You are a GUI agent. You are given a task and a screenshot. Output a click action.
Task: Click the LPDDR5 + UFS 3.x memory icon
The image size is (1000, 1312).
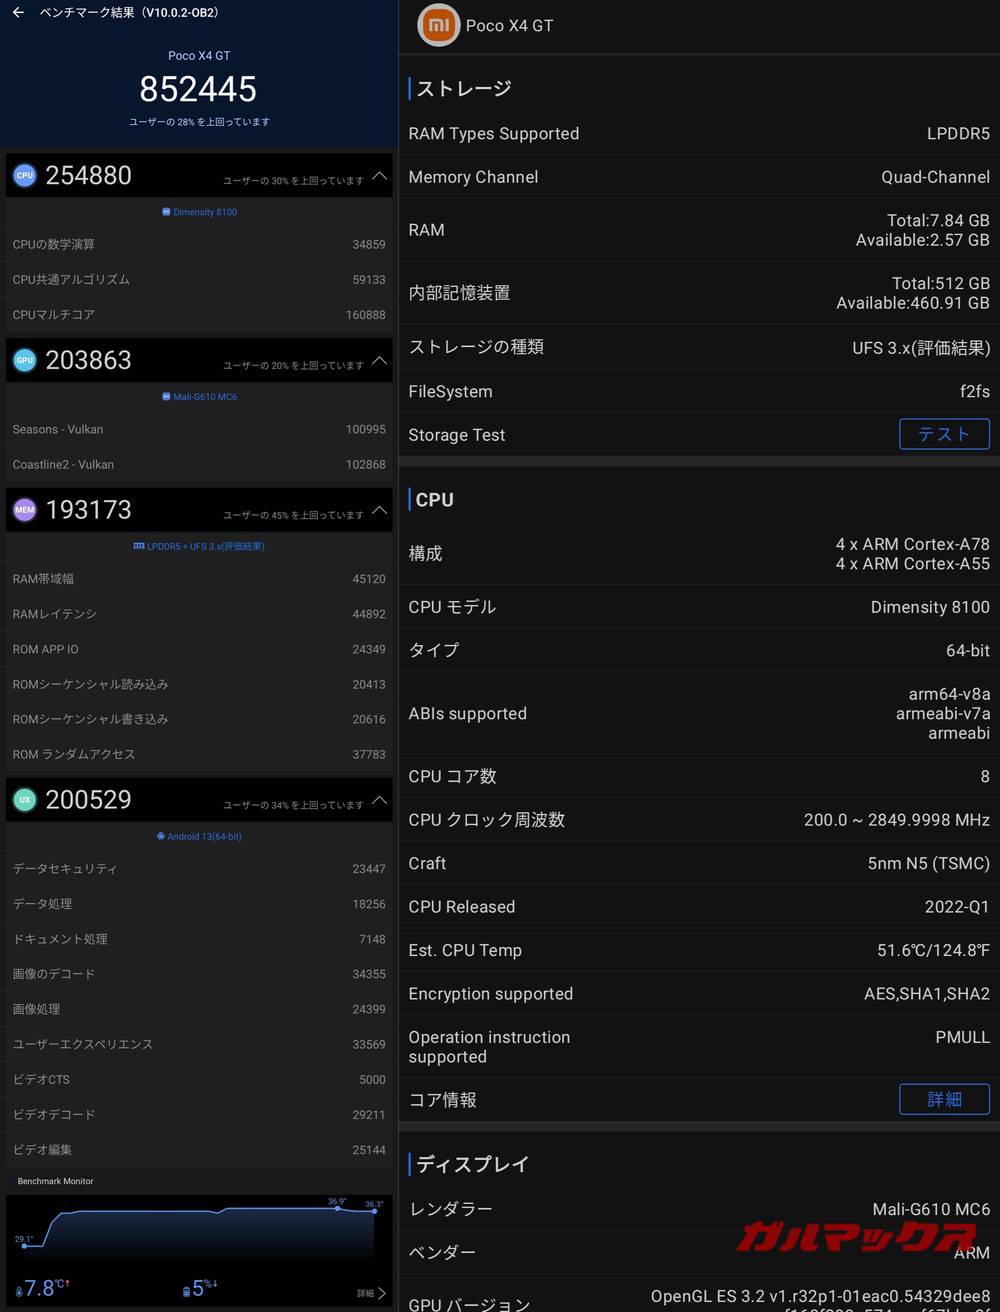(138, 546)
